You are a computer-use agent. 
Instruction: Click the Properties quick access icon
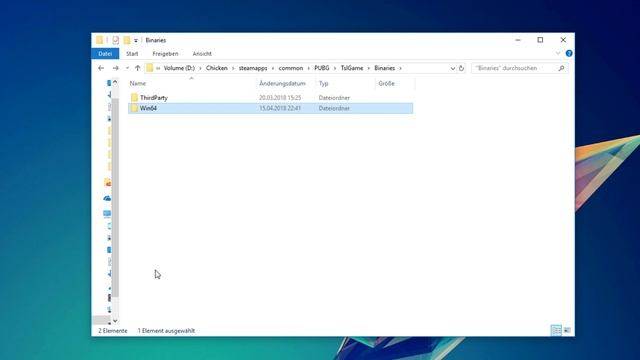116,40
